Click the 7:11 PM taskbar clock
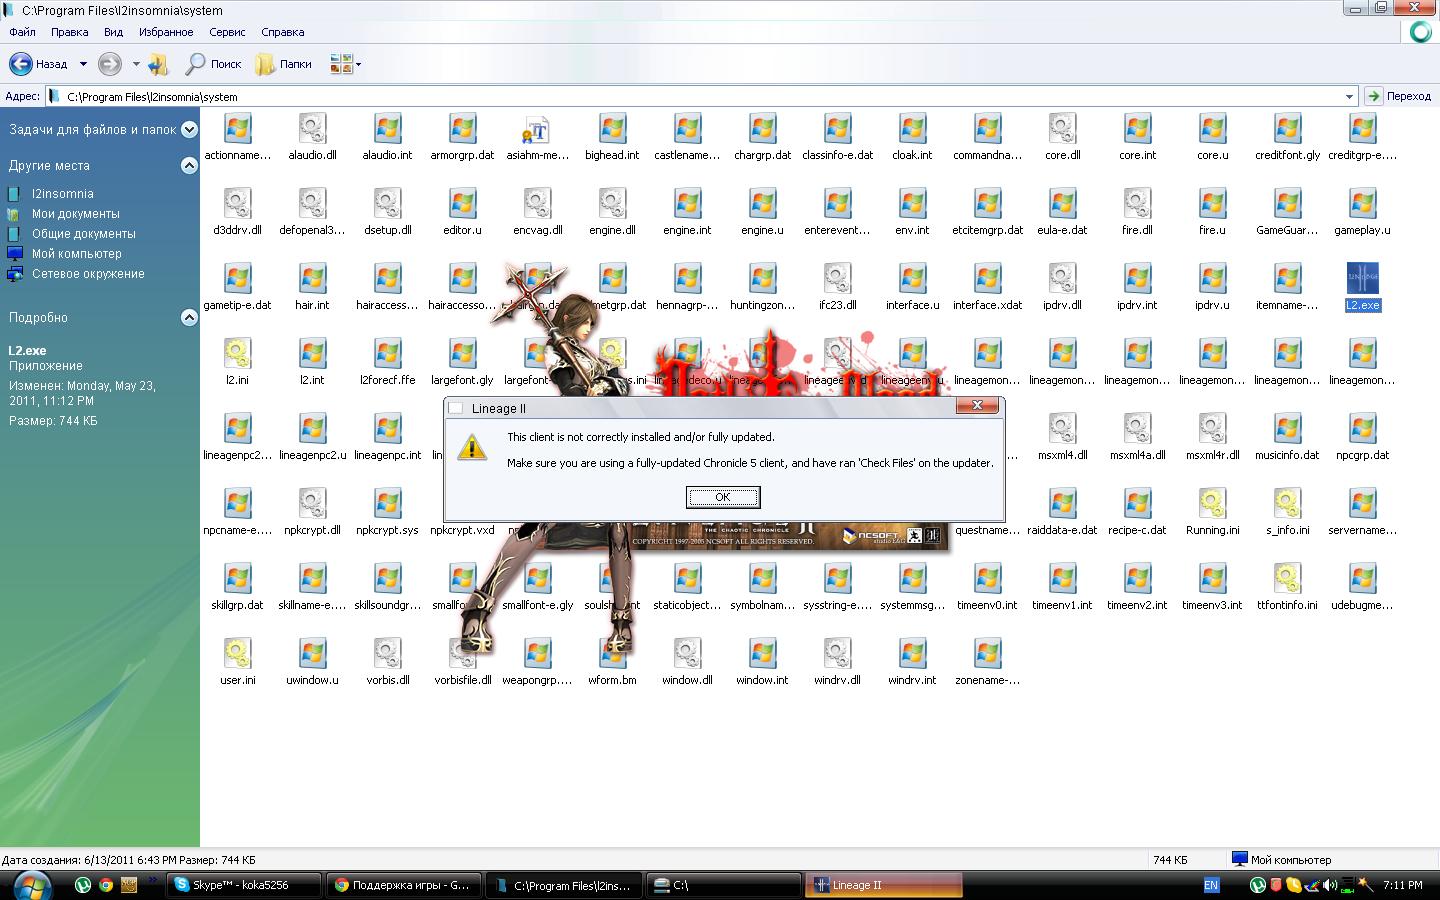This screenshot has width=1440, height=900. (x=1403, y=885)
